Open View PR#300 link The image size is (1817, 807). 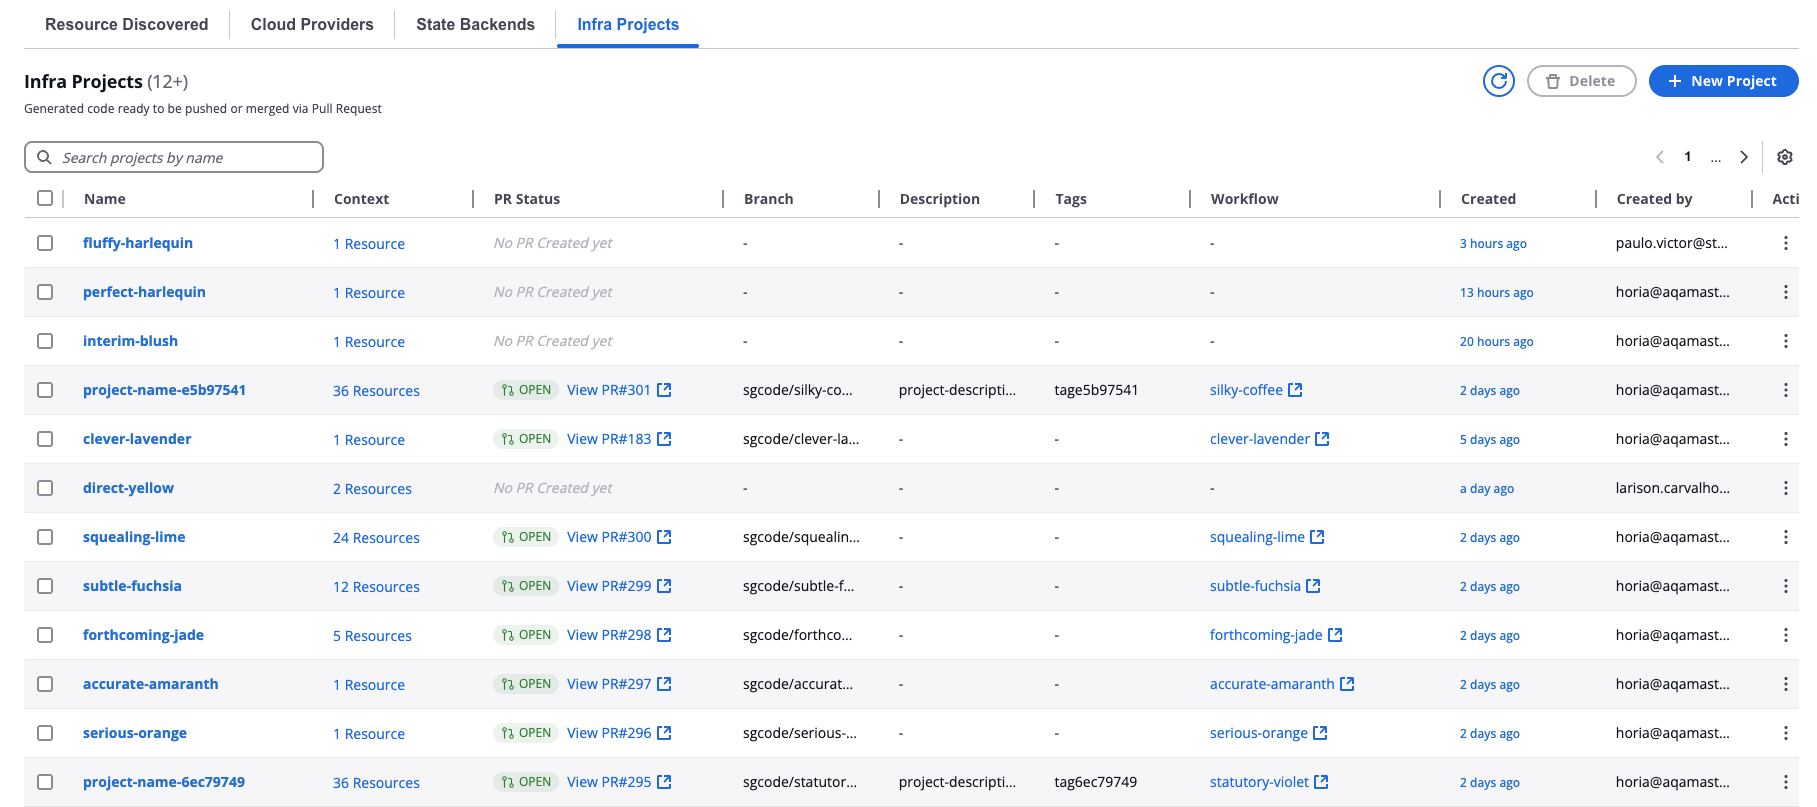tap(609, 537)
